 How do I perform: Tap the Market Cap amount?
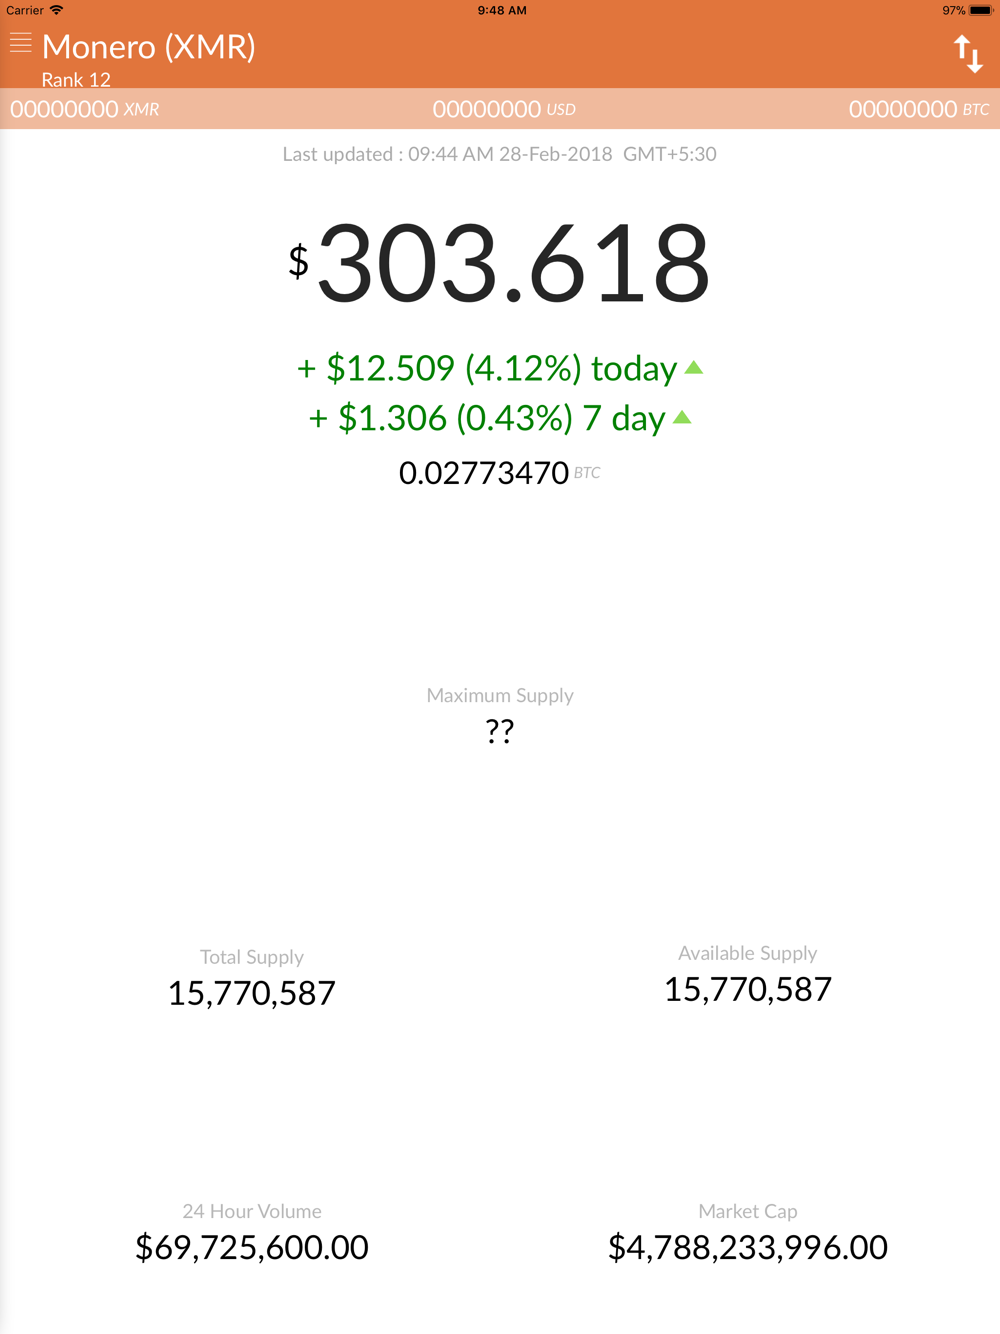click(x=748, y=1247)
